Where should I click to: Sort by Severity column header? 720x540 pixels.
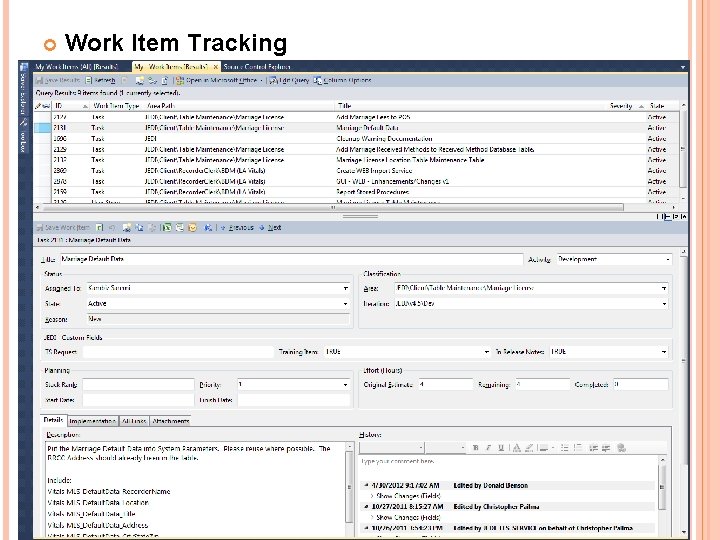[x=626, y=106]
